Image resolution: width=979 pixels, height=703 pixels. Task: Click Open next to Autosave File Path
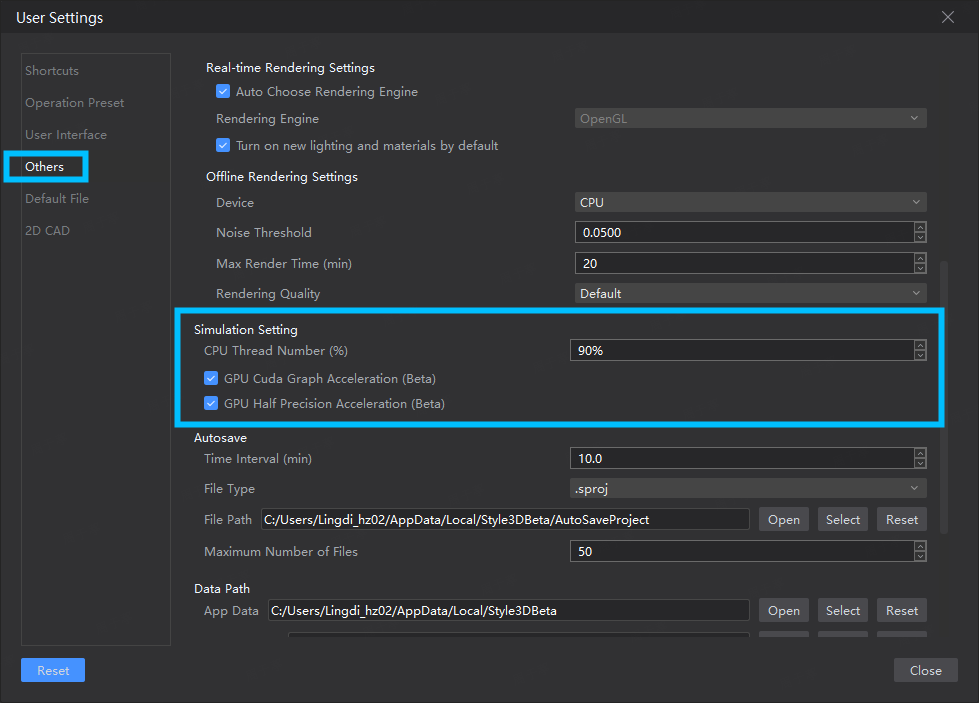783,520
